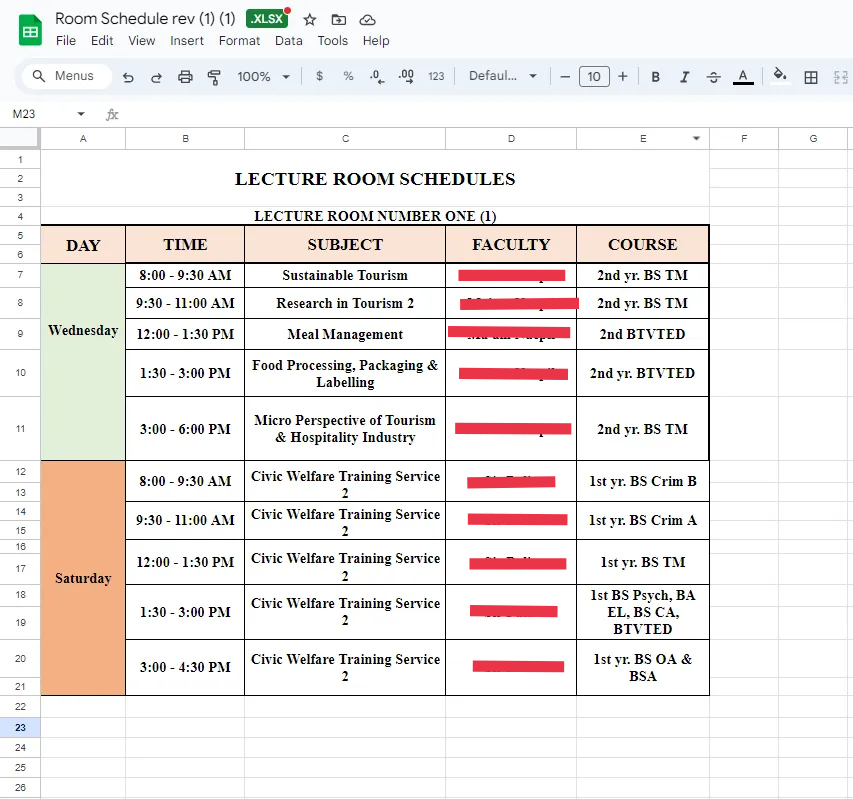Click the 3:00 - 4:30 PM time cell
853x799 pixels.
coord(185,667)
